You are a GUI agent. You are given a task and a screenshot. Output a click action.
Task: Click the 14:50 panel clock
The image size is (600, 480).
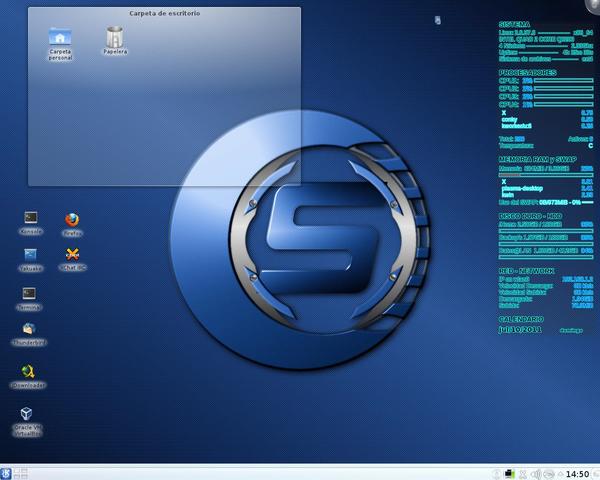pyautogui.click(x=577, y=474)
